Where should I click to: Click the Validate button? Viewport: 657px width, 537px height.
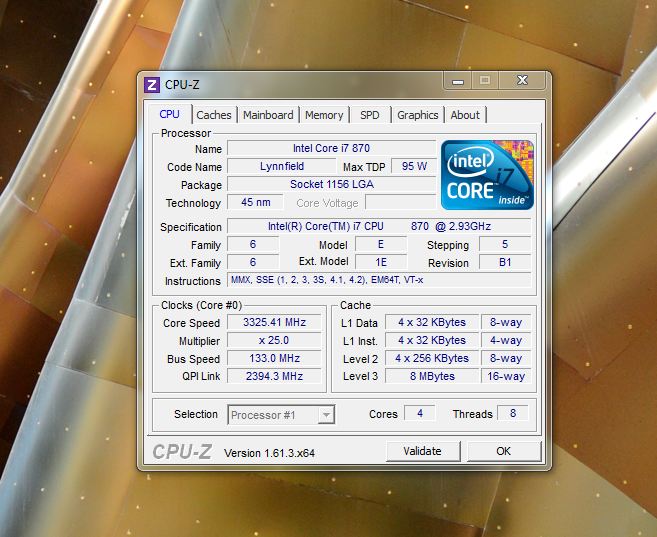422,451
